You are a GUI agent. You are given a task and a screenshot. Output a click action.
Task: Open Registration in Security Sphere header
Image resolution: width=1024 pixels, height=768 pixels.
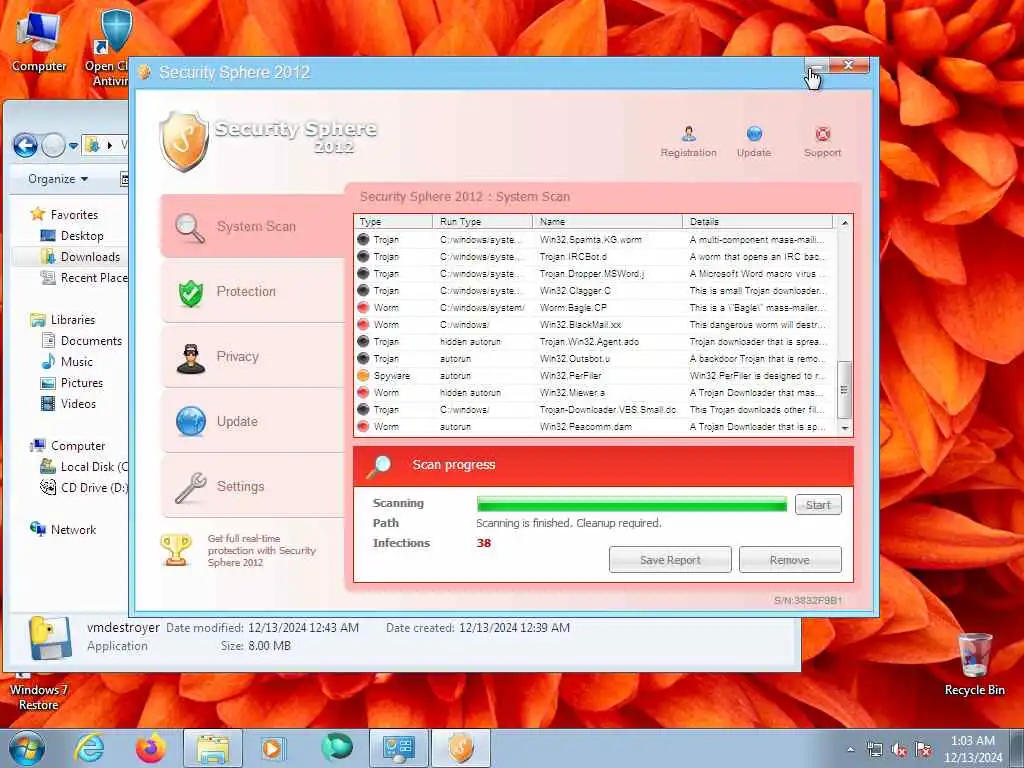(688, 141)
